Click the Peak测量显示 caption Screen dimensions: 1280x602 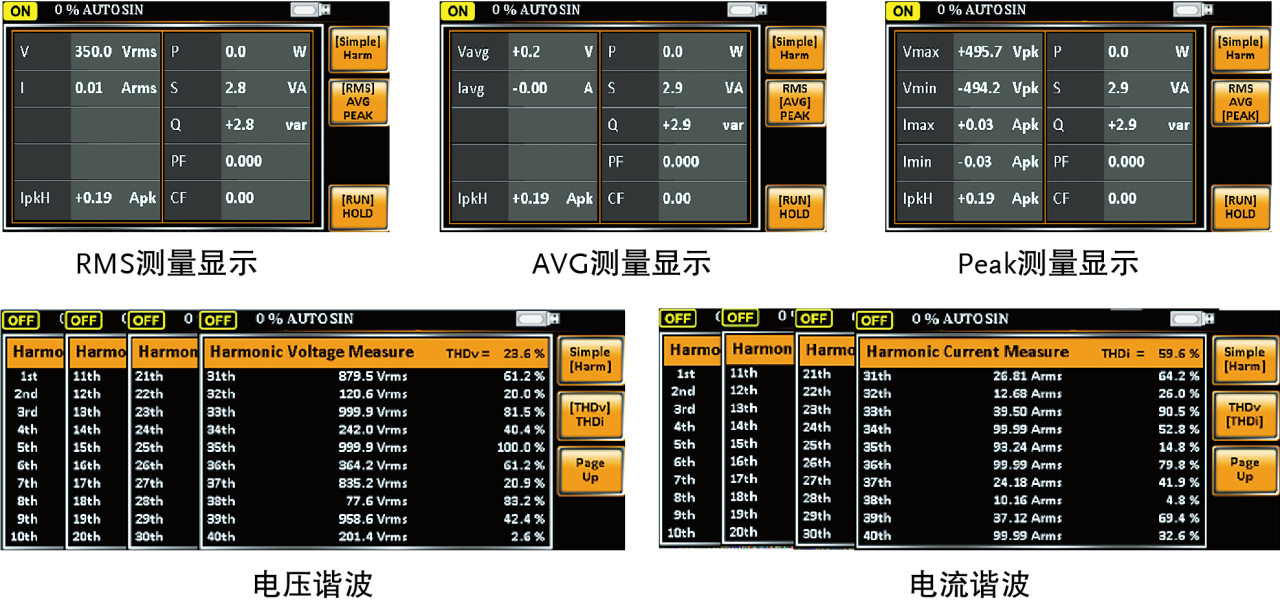click(1047, 263)
